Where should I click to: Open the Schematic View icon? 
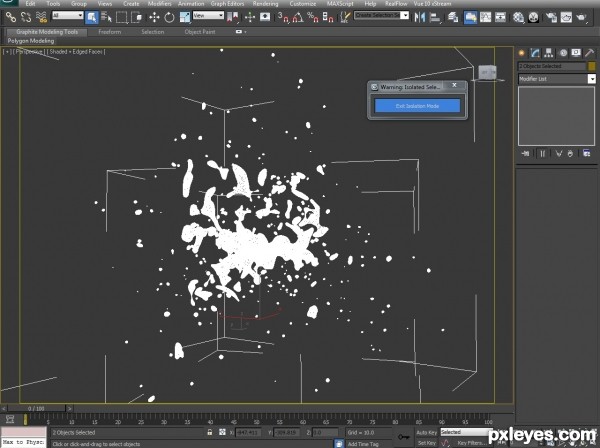point(500,17)
